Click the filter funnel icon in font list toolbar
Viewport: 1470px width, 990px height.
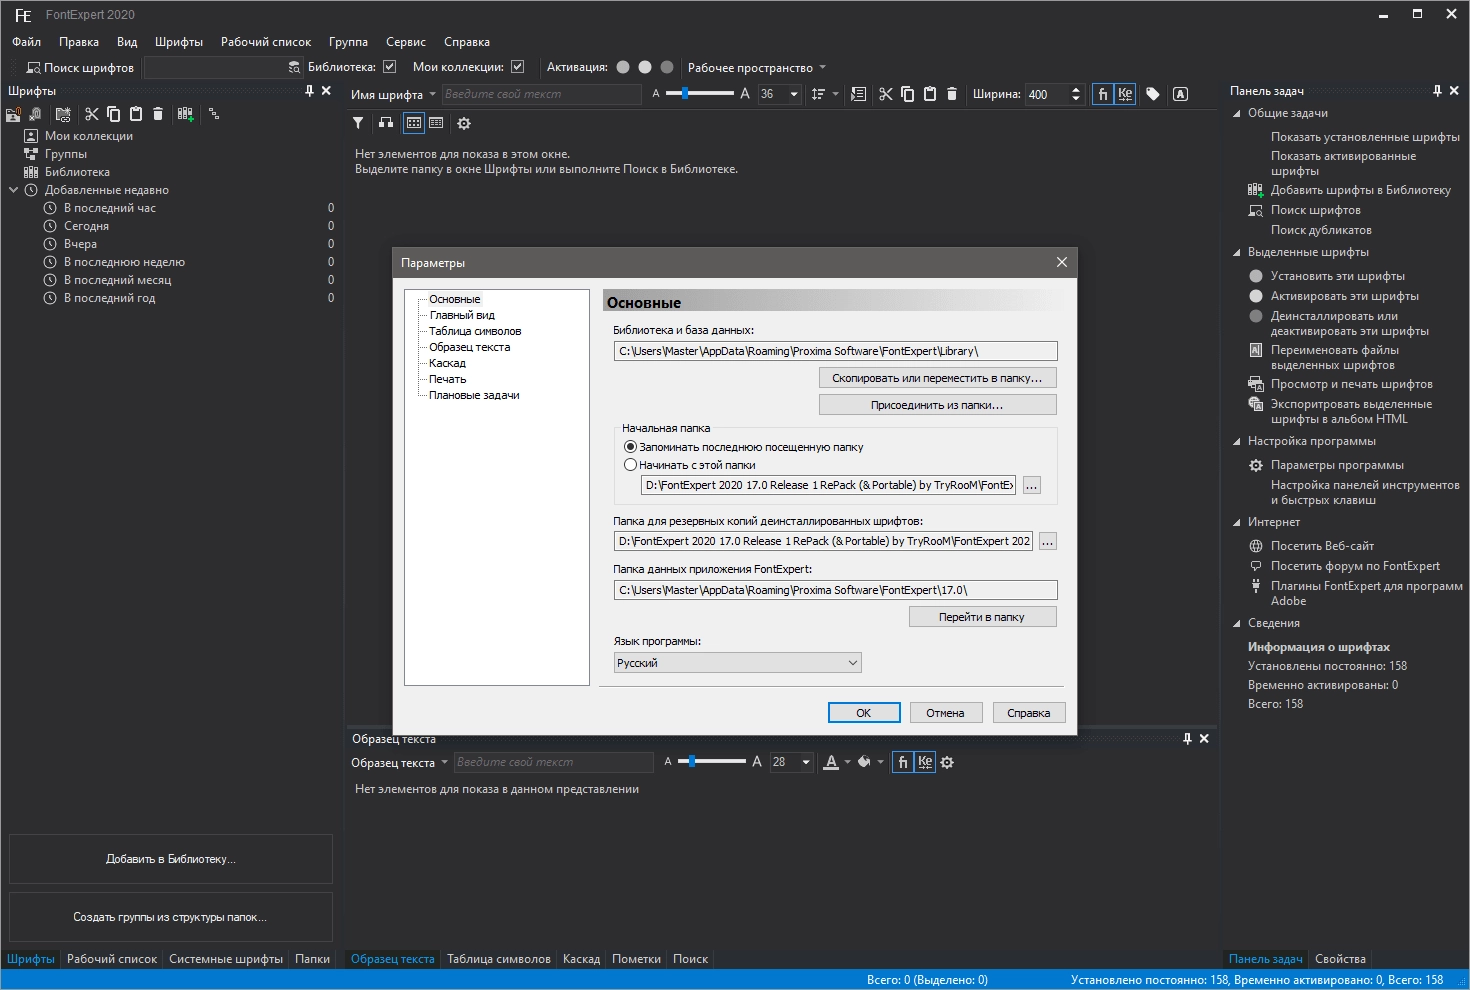click(358, 123)
